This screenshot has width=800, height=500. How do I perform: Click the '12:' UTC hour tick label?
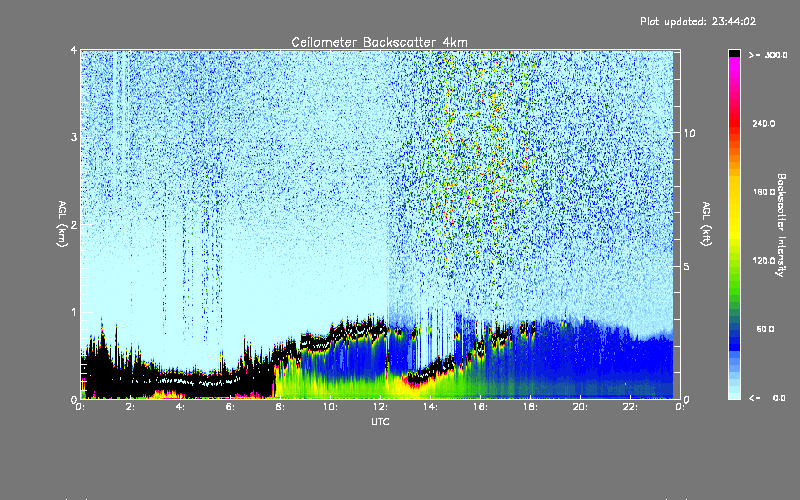coord(381,407)
